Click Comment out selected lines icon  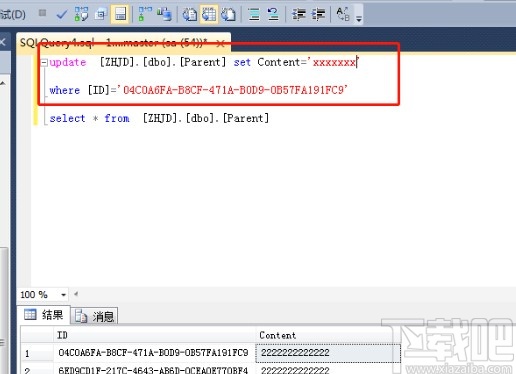[254, 14]
